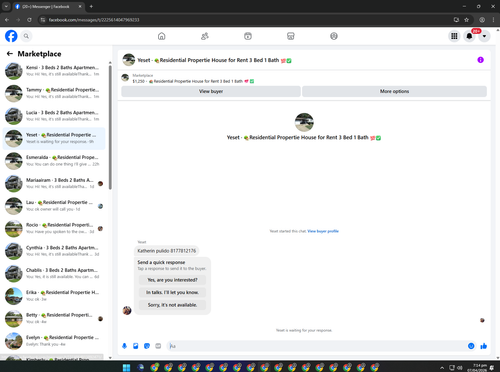Send a thumbs-up like

(x=484, y=346)
